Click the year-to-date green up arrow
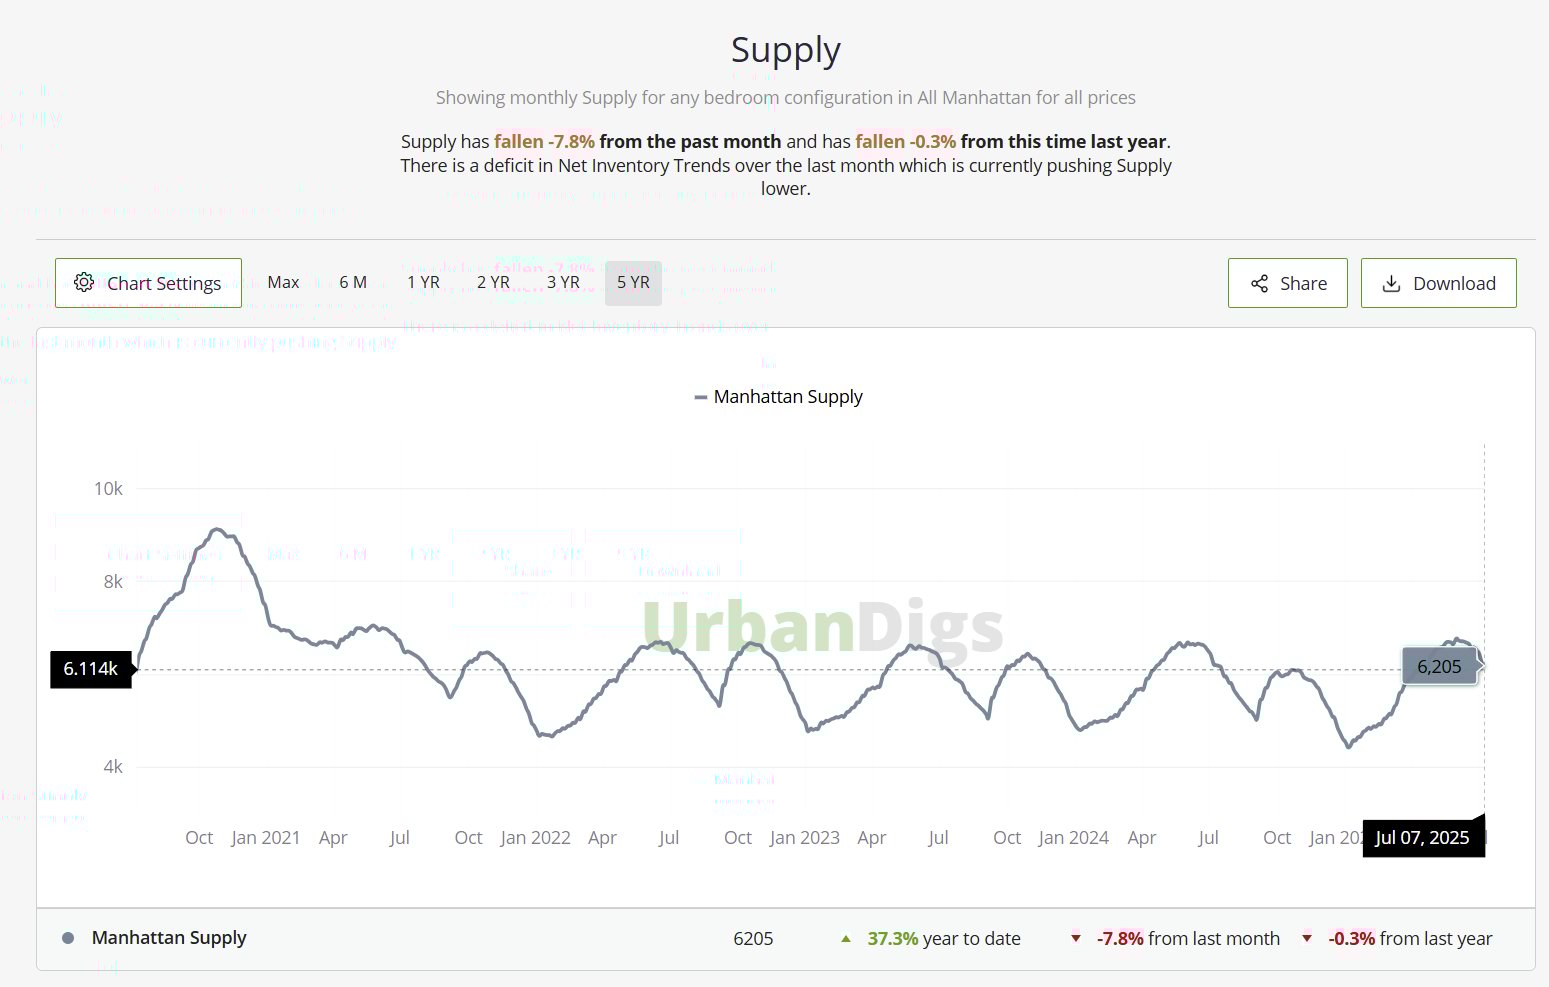Image resolution: width=1549 pixels, height=987 pixels. [846, 939]
